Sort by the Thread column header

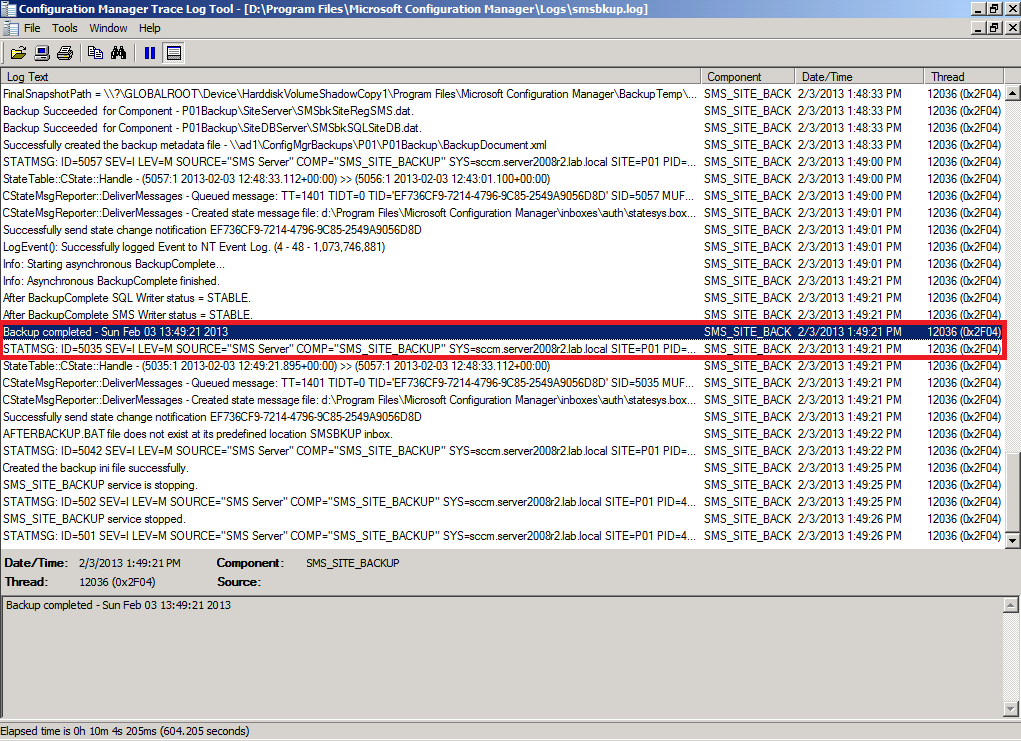[964, 76]
